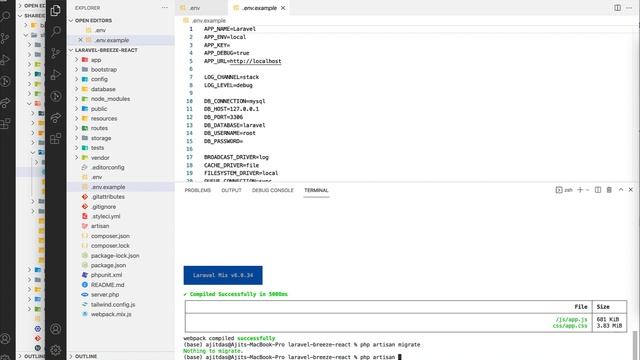Screen dimensions: 640x360
Task: Open the .gitignore file
Action: pos(103,207)
